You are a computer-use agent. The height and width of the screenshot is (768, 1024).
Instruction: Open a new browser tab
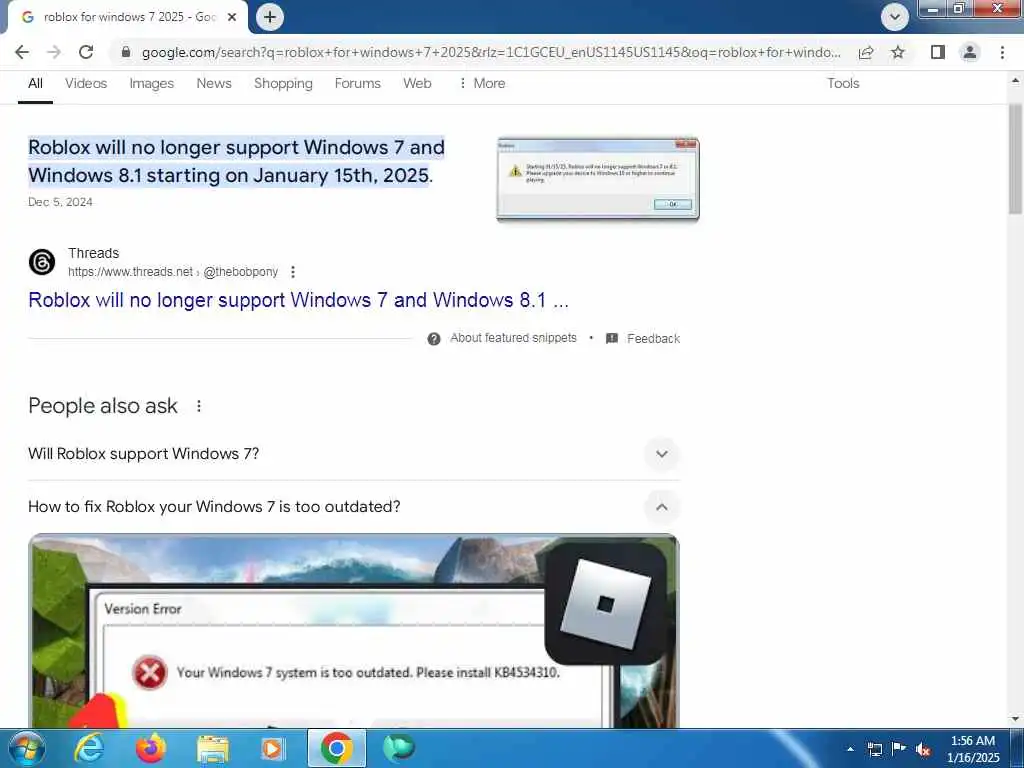point(270,17)
